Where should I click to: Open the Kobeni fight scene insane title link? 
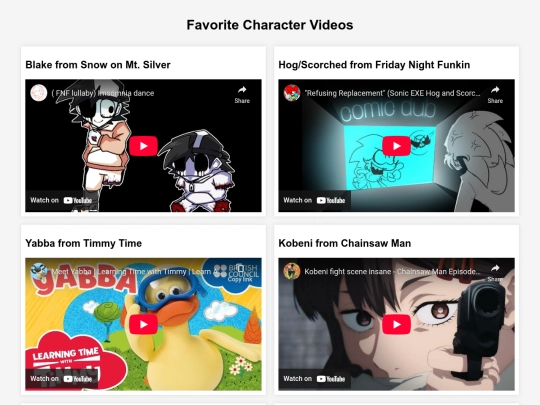(x=392, y=271)
